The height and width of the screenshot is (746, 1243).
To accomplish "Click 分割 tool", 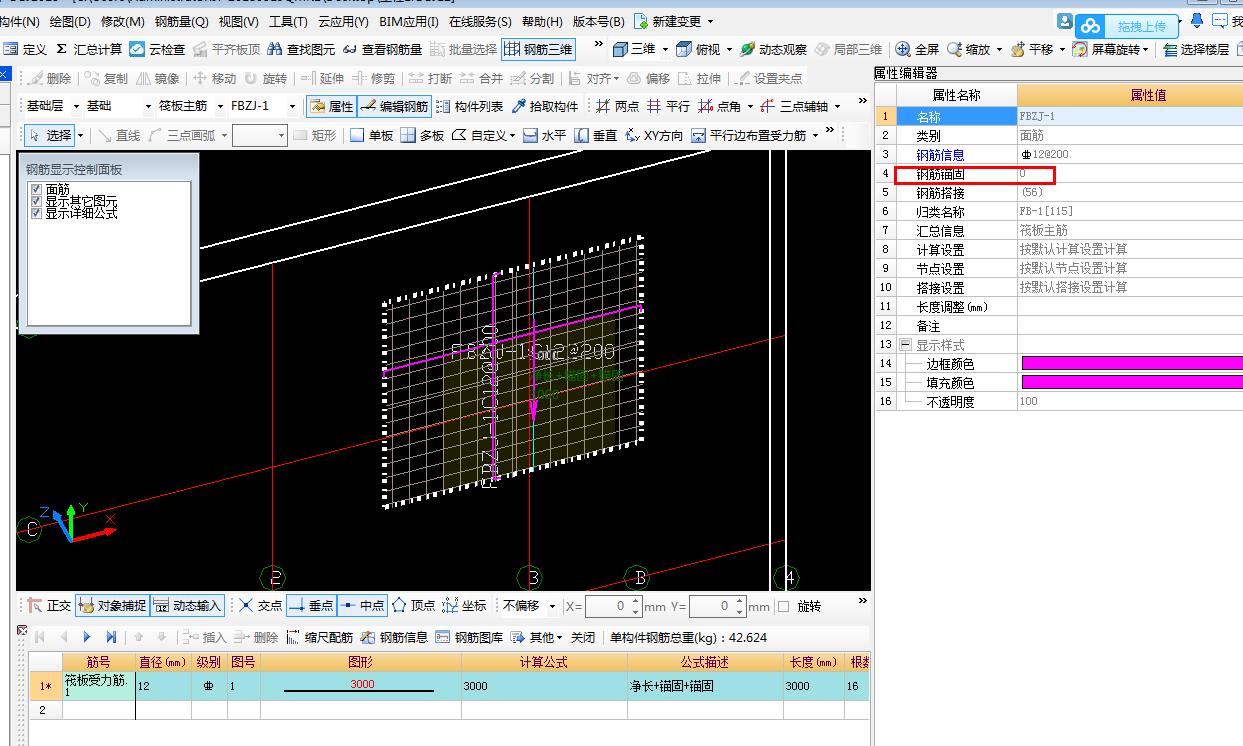I will [x=532, y=78].
